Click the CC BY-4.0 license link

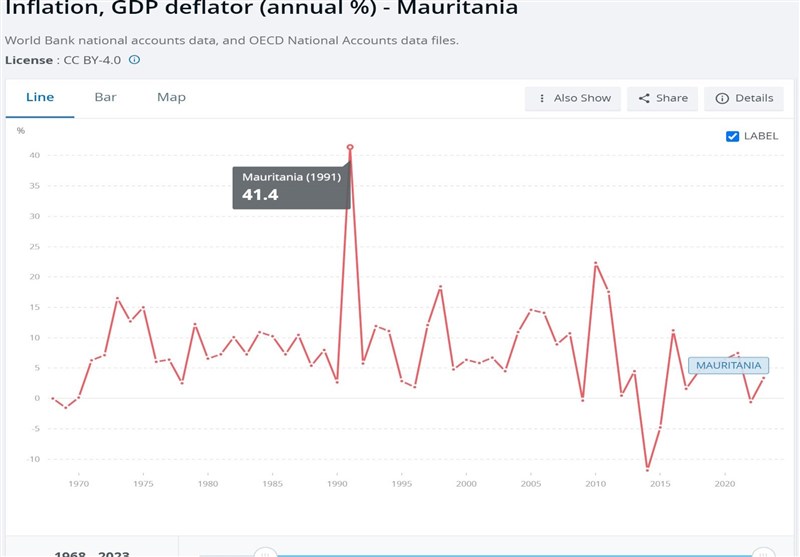(92, 60)
